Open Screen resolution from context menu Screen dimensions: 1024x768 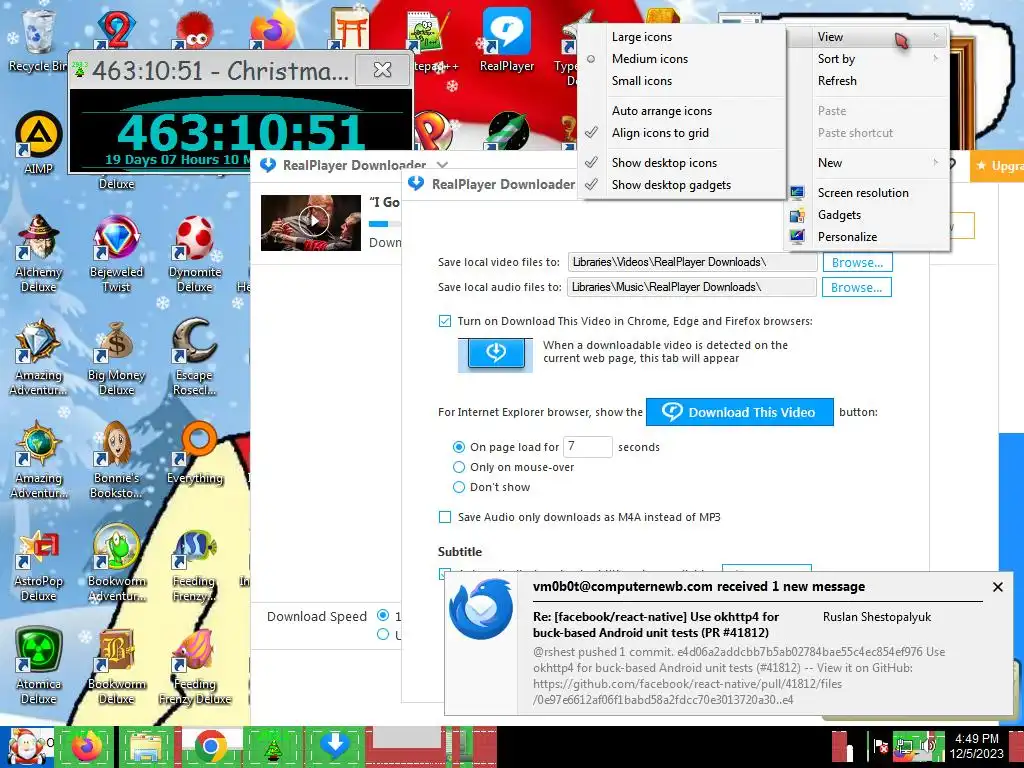867,193
